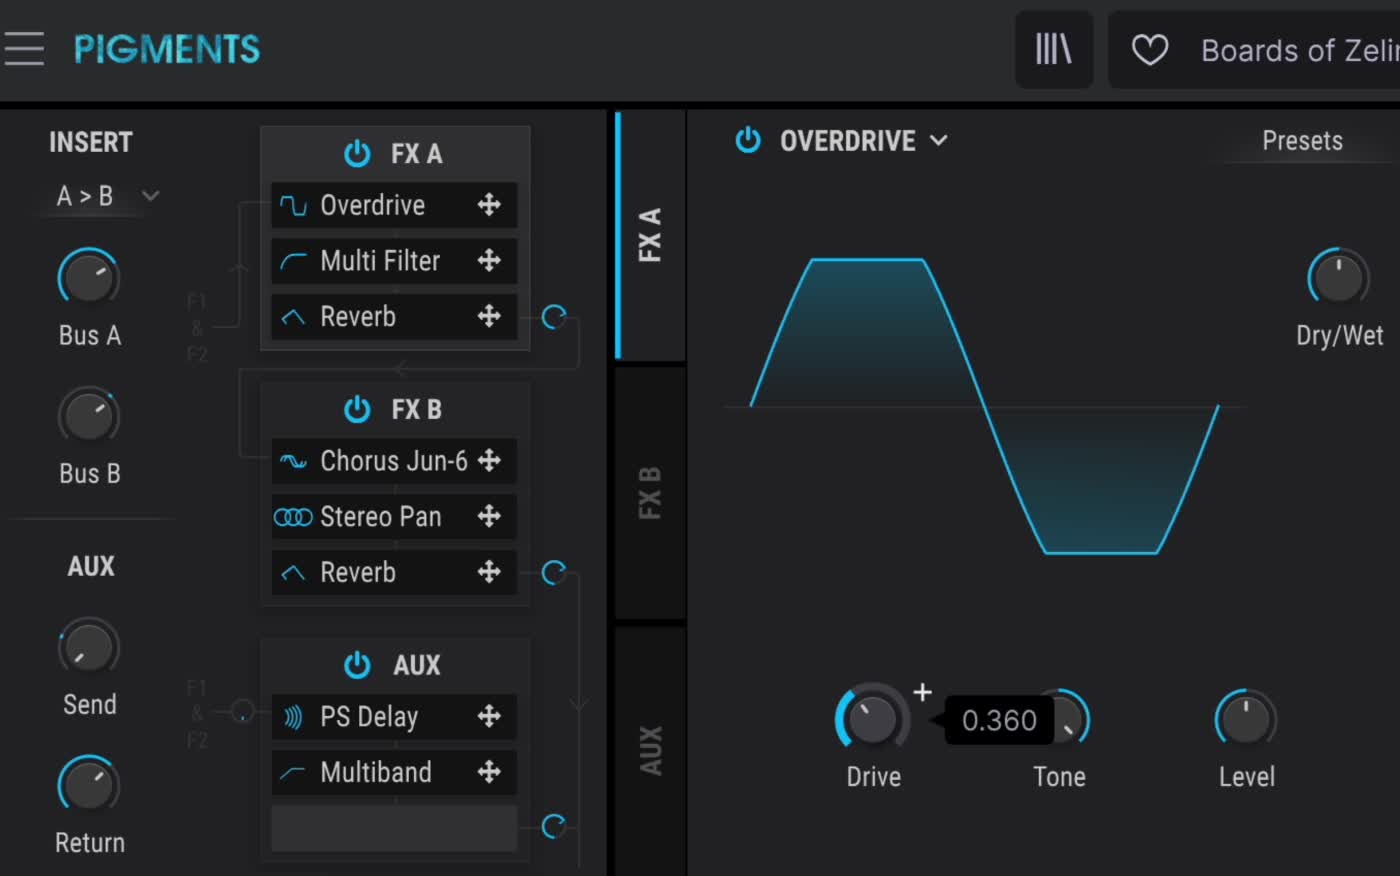This screenshot has width=1400, height=876.
Task: Click the AUX pre/post routing node circle
Action: 242,711
